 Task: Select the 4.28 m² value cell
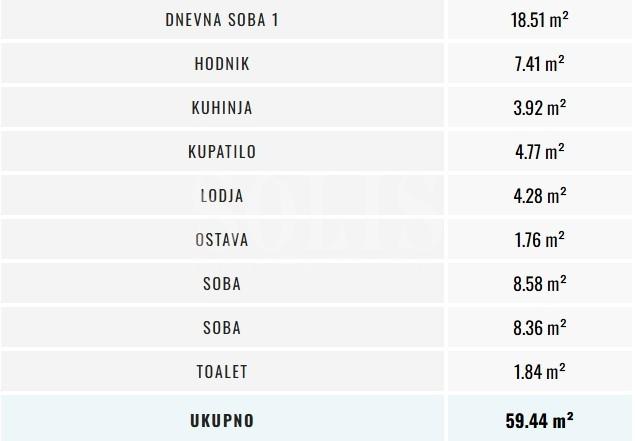(x=539, y=196)
